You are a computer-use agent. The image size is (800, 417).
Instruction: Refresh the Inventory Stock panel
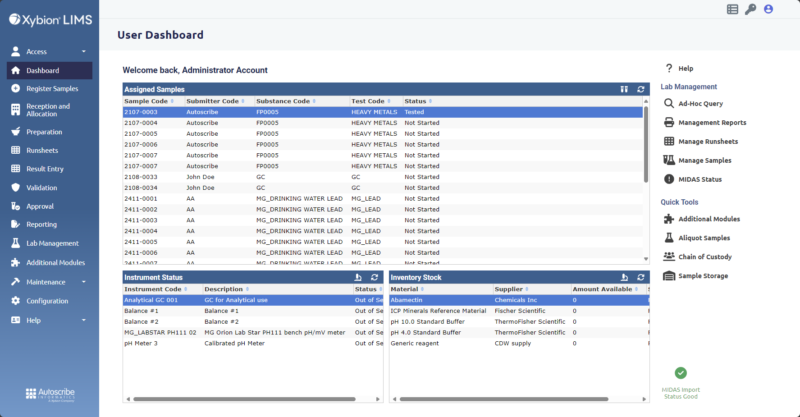641,277
